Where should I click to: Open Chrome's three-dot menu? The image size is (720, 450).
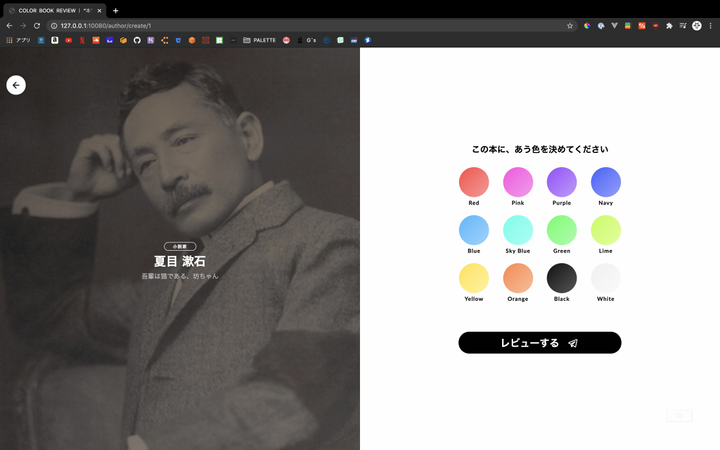pos(711,25)
